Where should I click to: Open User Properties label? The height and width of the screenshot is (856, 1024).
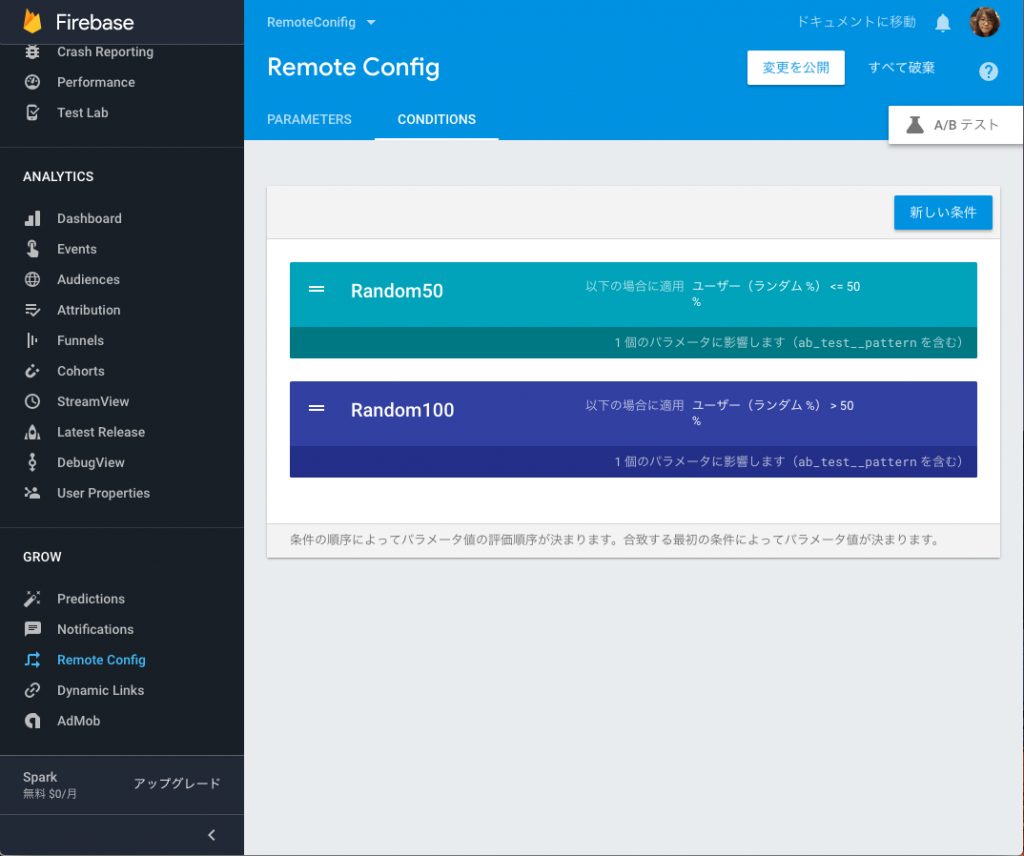[x=103, y=493]
